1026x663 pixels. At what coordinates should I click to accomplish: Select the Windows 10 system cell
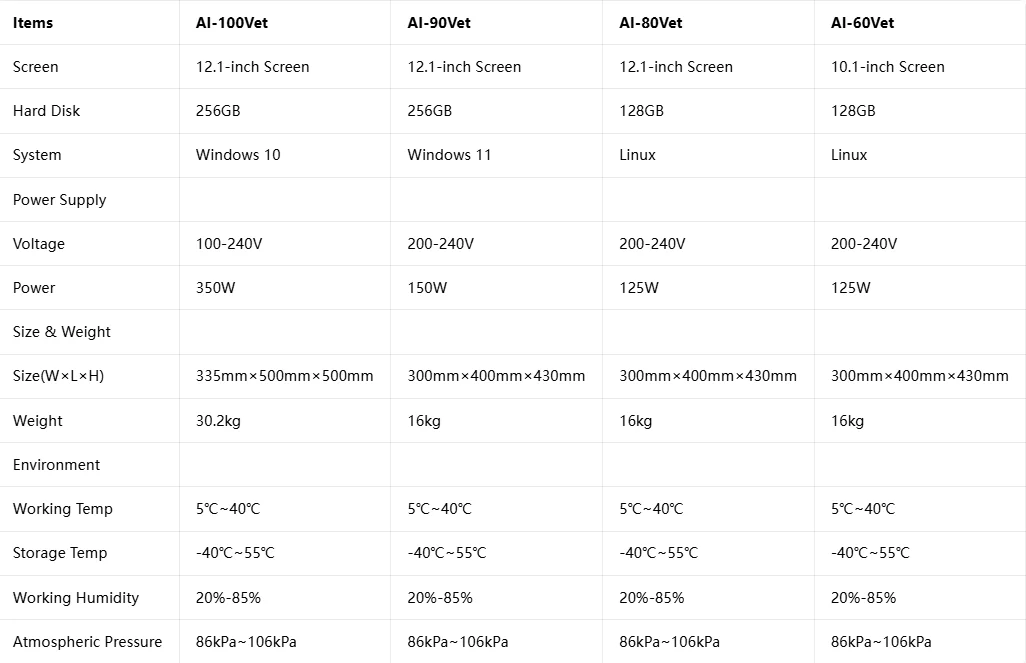click(x=238, y=155)
